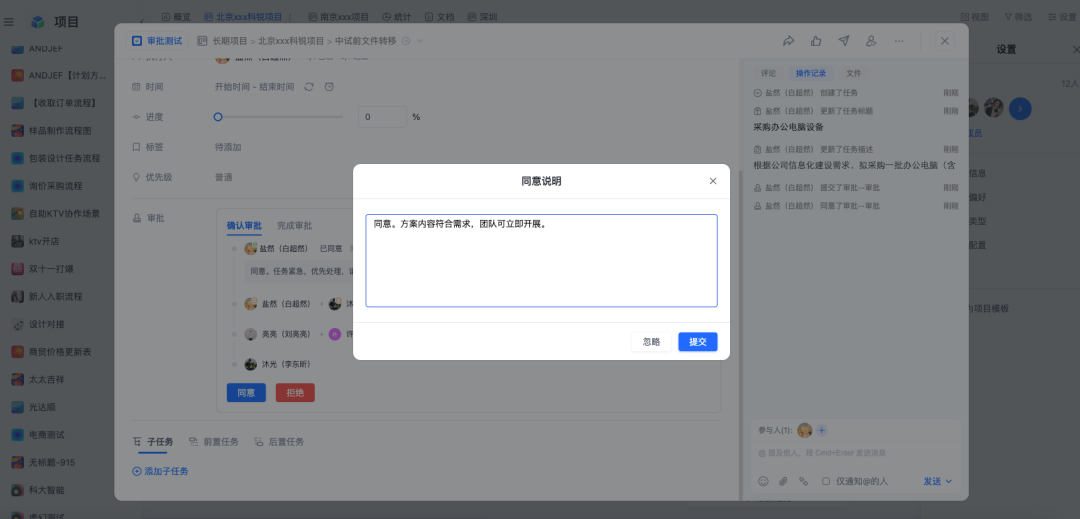Screen dimensions: 1080x519
Task: Click the 电商测试 project icon
Action: click(18, 435)
